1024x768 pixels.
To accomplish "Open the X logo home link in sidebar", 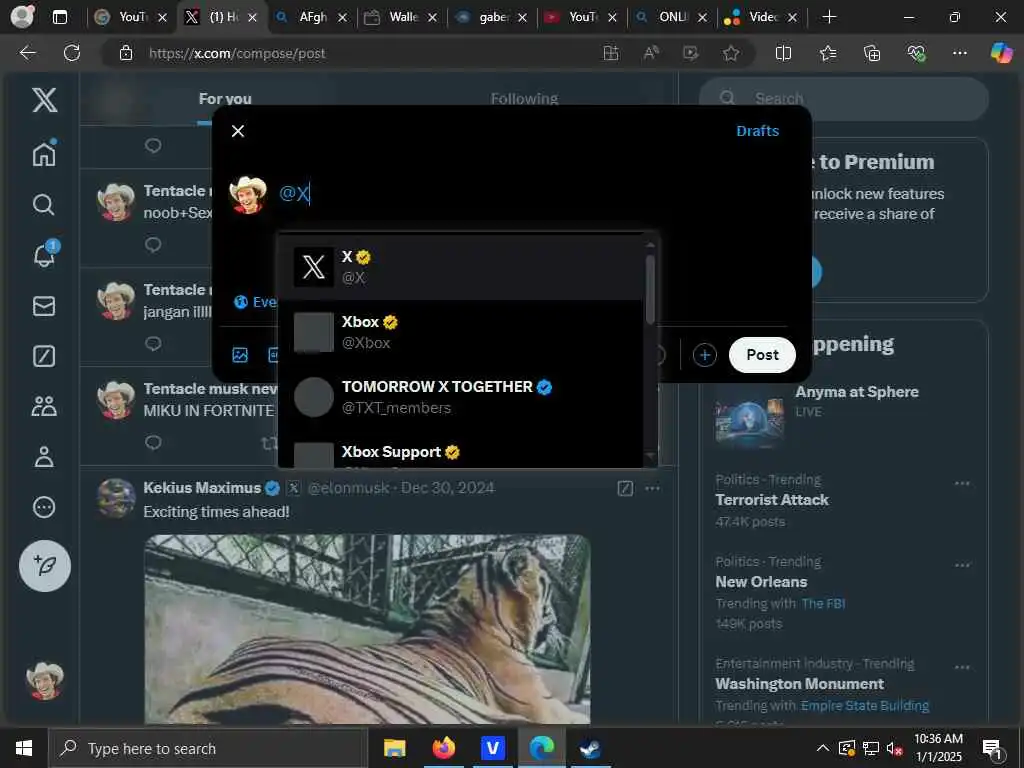I will tap(44, 101).
